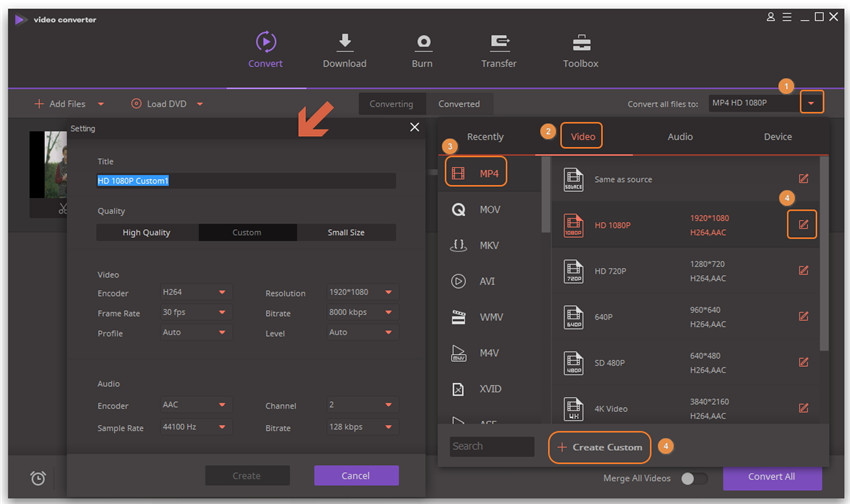Click the Title text field
This screenshot has width=850, height=504.
246,180
